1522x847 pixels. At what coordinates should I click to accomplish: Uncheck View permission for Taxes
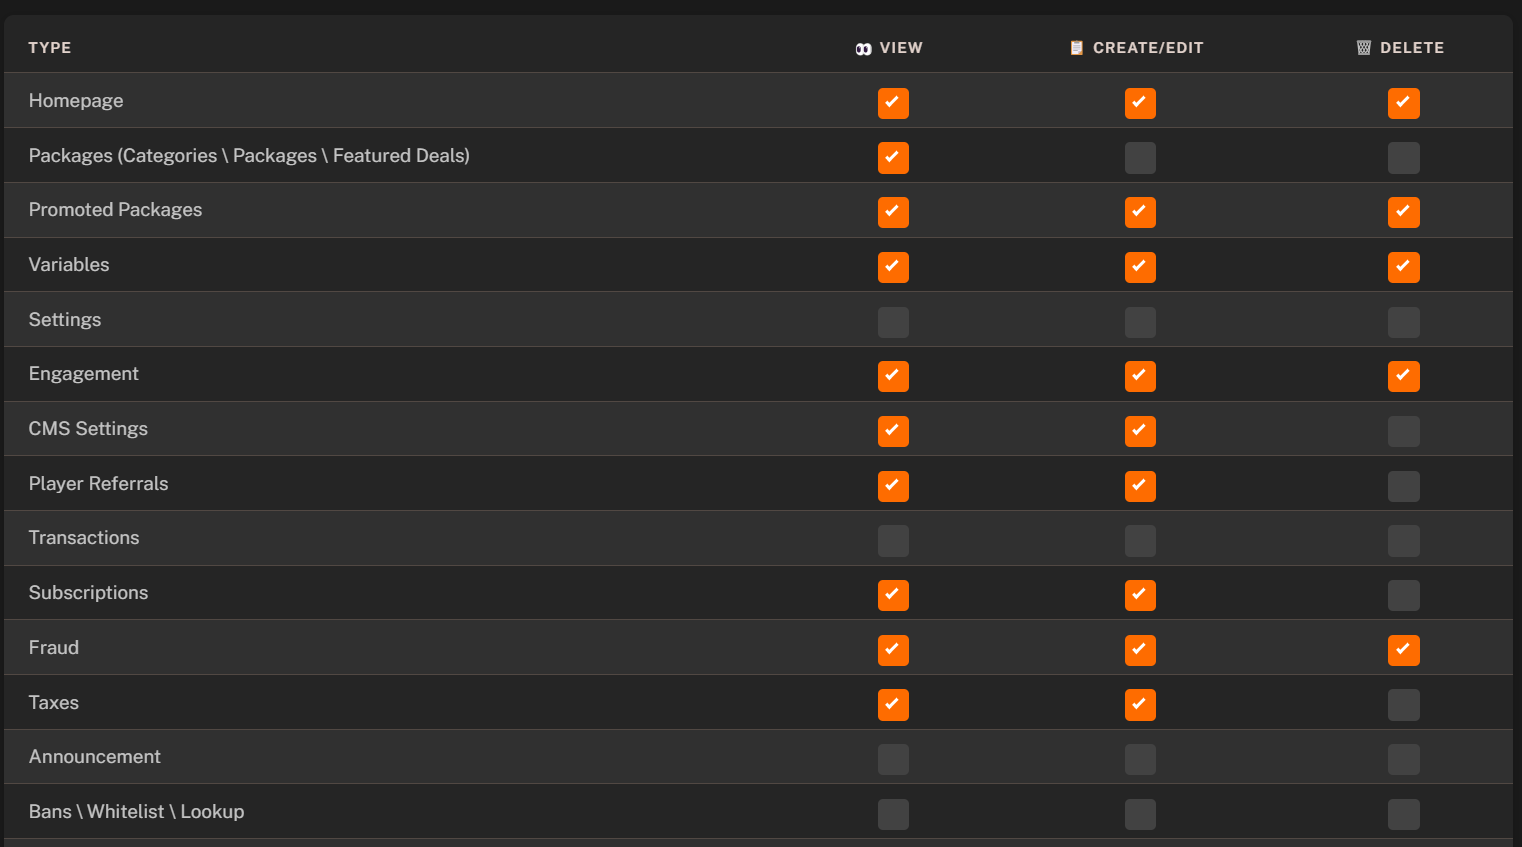893,705
